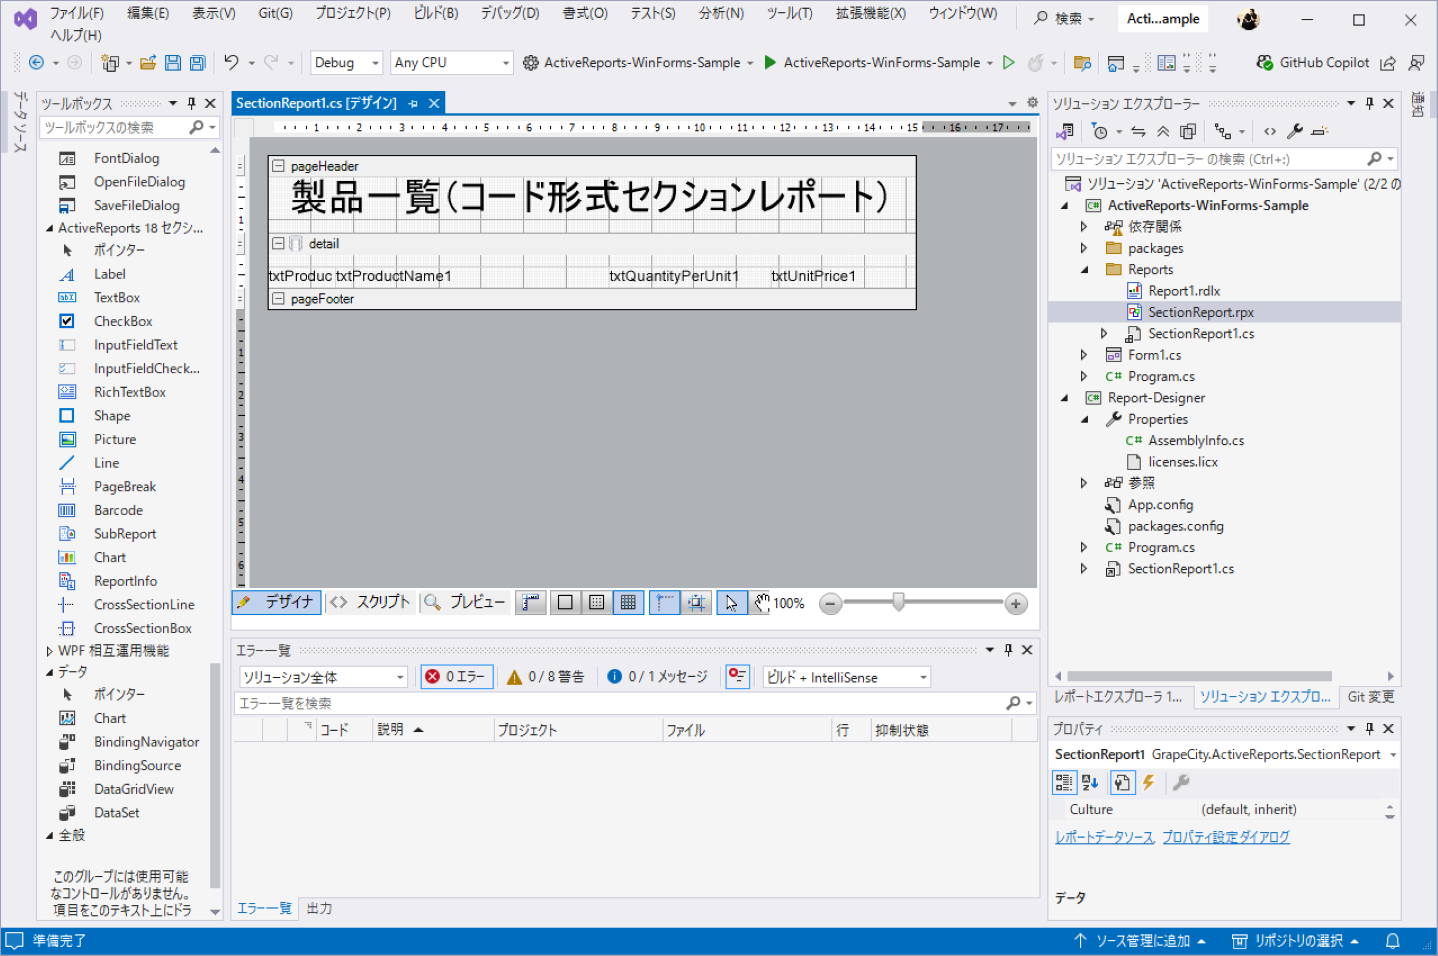Select the PageBreak control in toolbox
1438x956 pixels.
point(125,487)
